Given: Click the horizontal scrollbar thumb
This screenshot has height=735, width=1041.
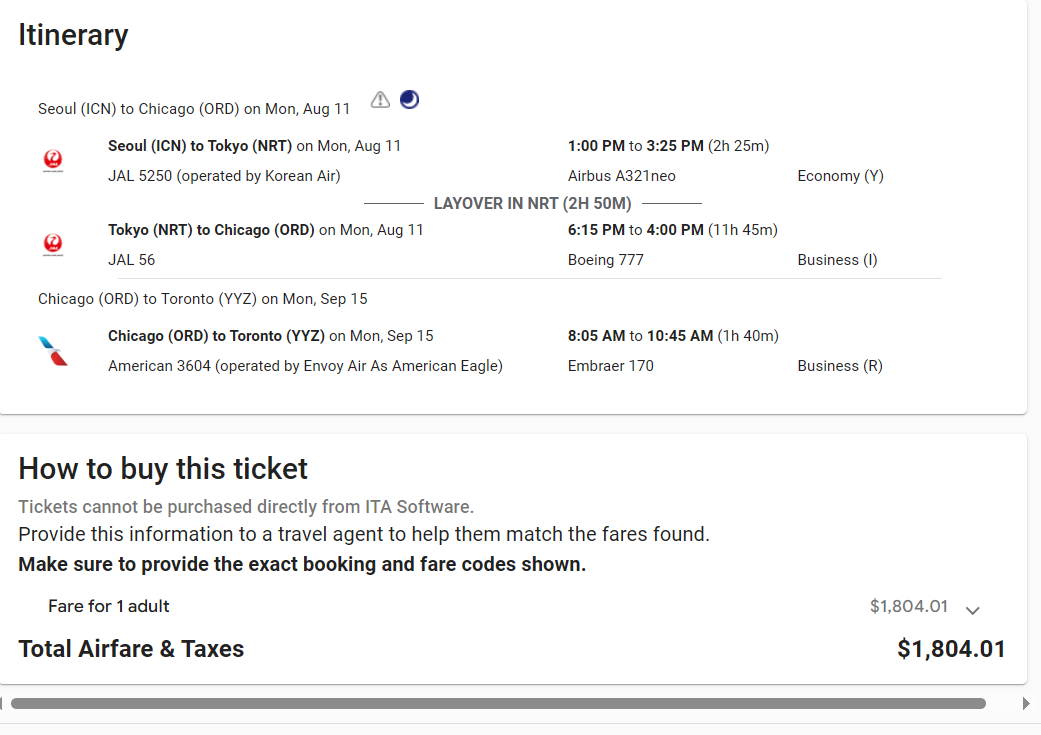Looking at the screenshot, I should tap(498, 703).
